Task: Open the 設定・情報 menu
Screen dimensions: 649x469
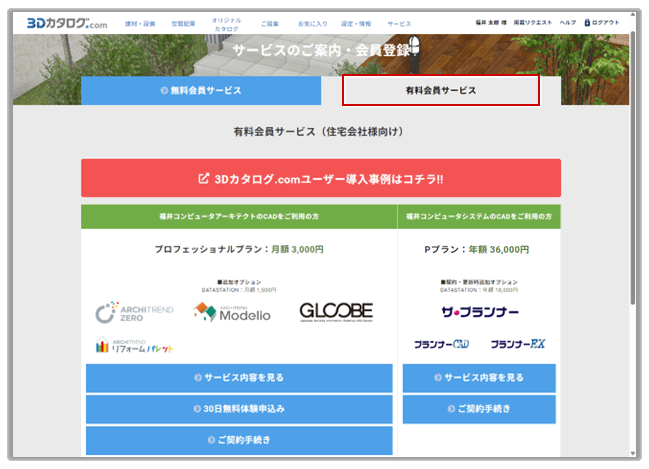Action: coord(358,22)
